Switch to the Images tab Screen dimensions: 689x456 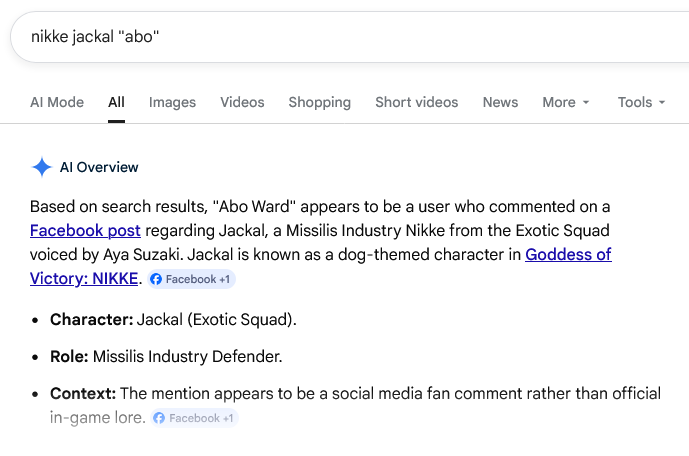pos(172,102)
